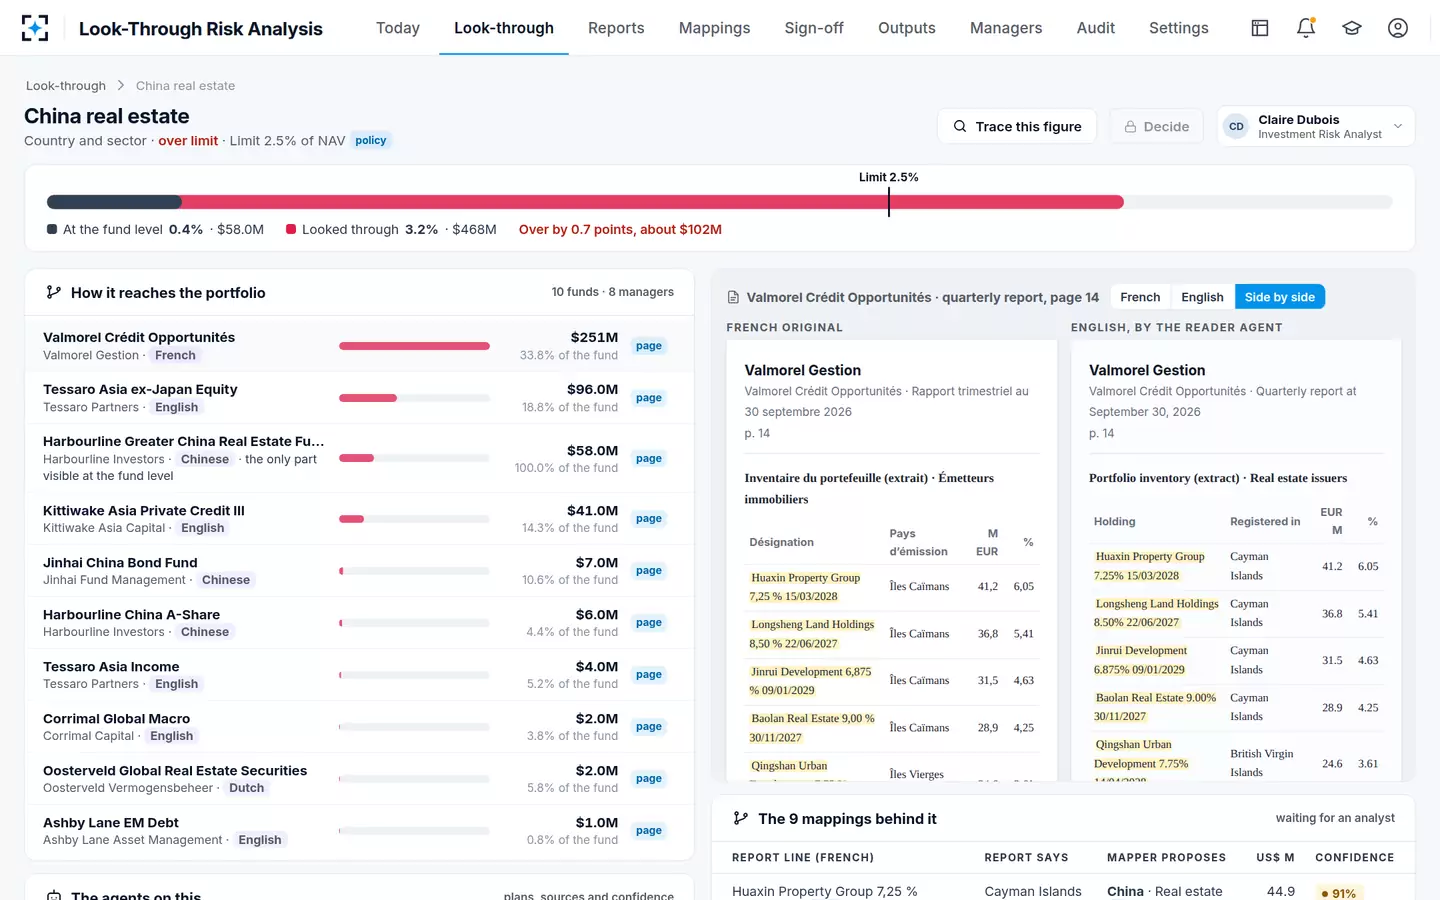Screen dimensions: 1440x900
Task: Open the Sign-off tab
Action: 814,28
